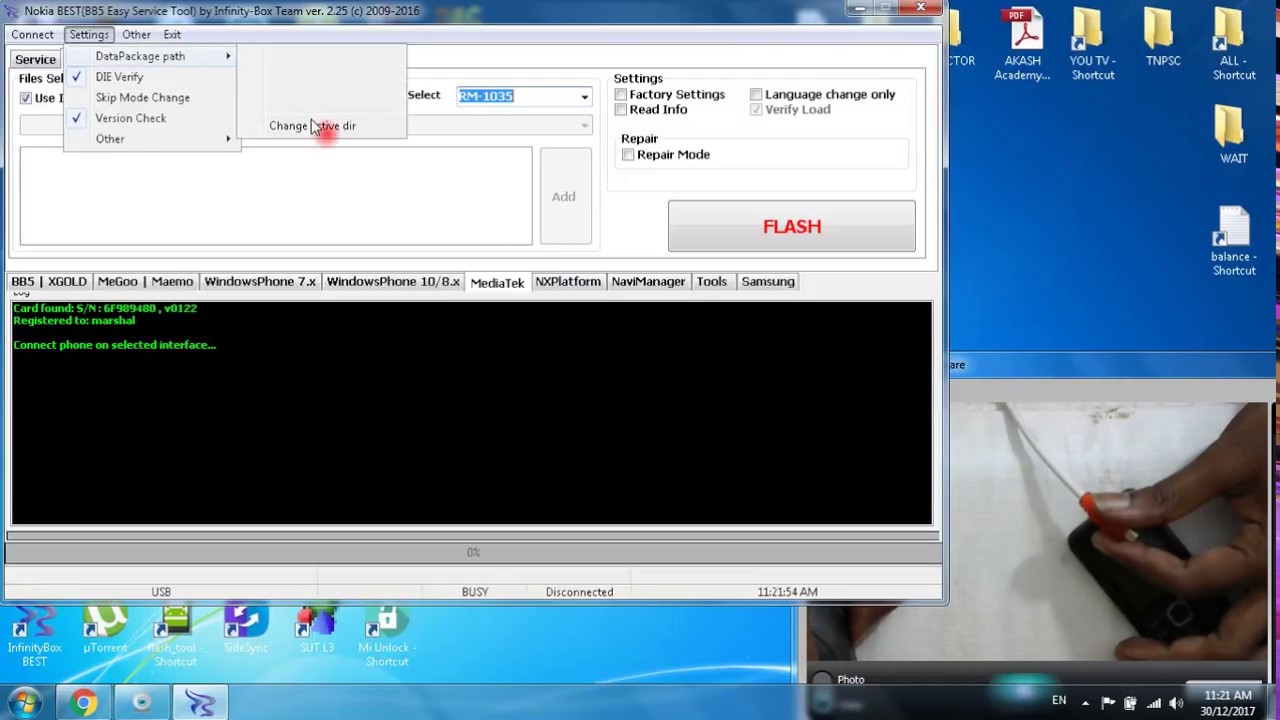
Task: Open Action Center flag tray icon
Action: click(x=1108, y=703)
